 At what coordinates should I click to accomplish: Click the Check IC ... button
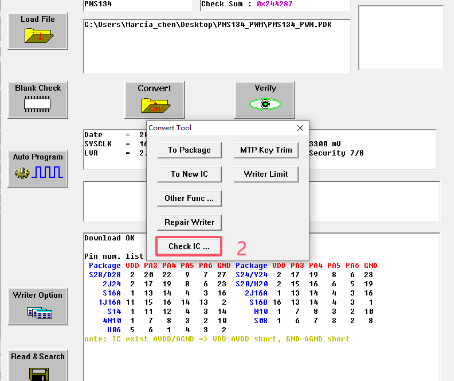click(189, 246)
